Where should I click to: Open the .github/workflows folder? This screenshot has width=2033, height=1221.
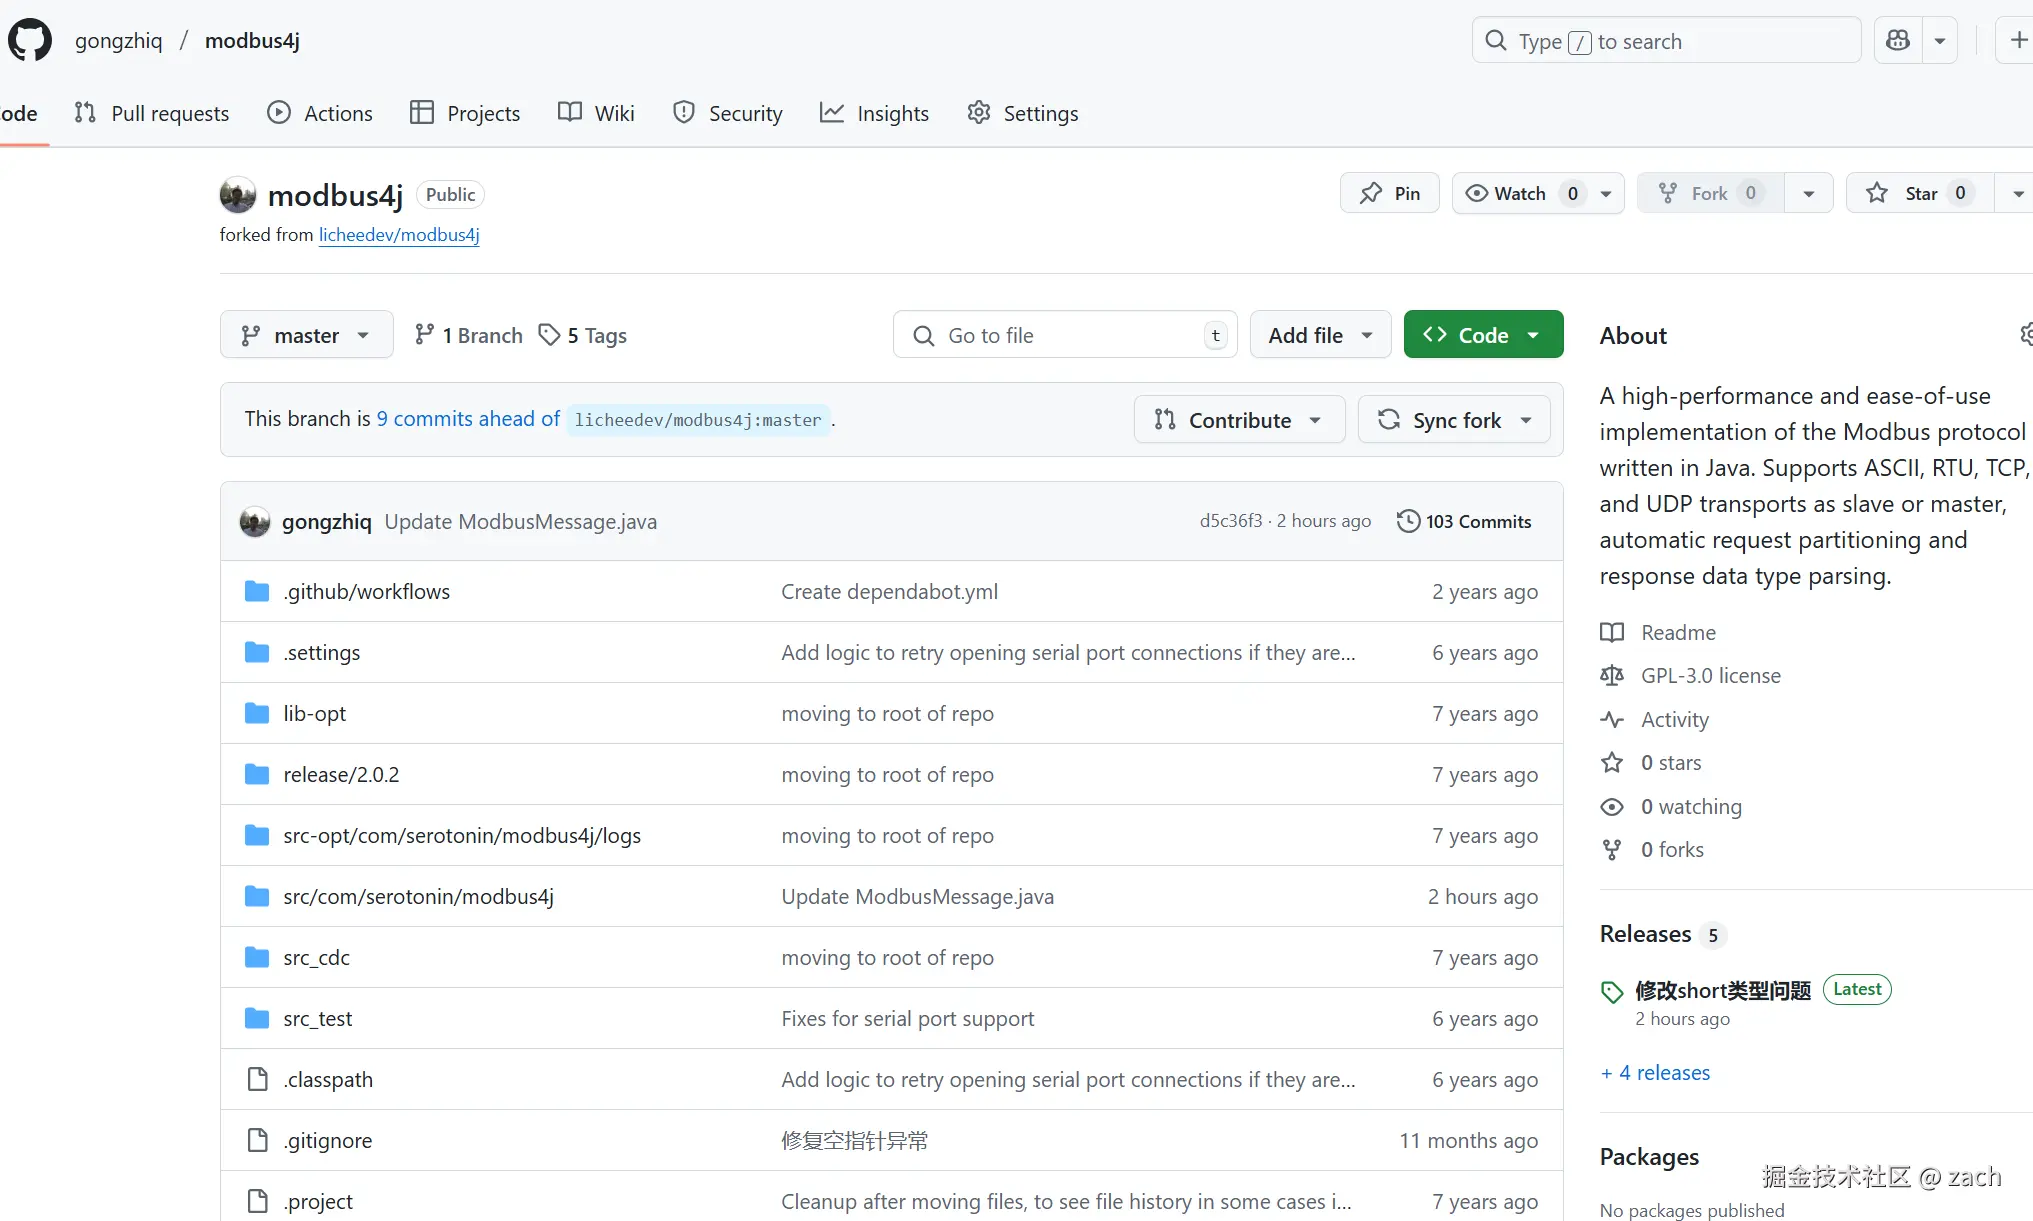click(366, 591)
